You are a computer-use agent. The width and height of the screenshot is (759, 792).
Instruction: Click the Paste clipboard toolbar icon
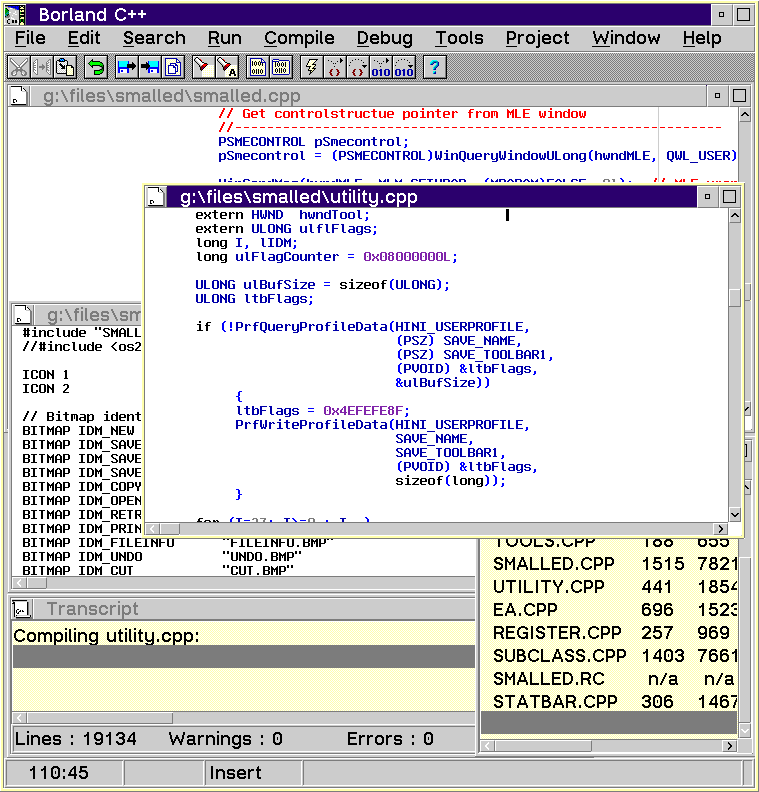point(65,67)
